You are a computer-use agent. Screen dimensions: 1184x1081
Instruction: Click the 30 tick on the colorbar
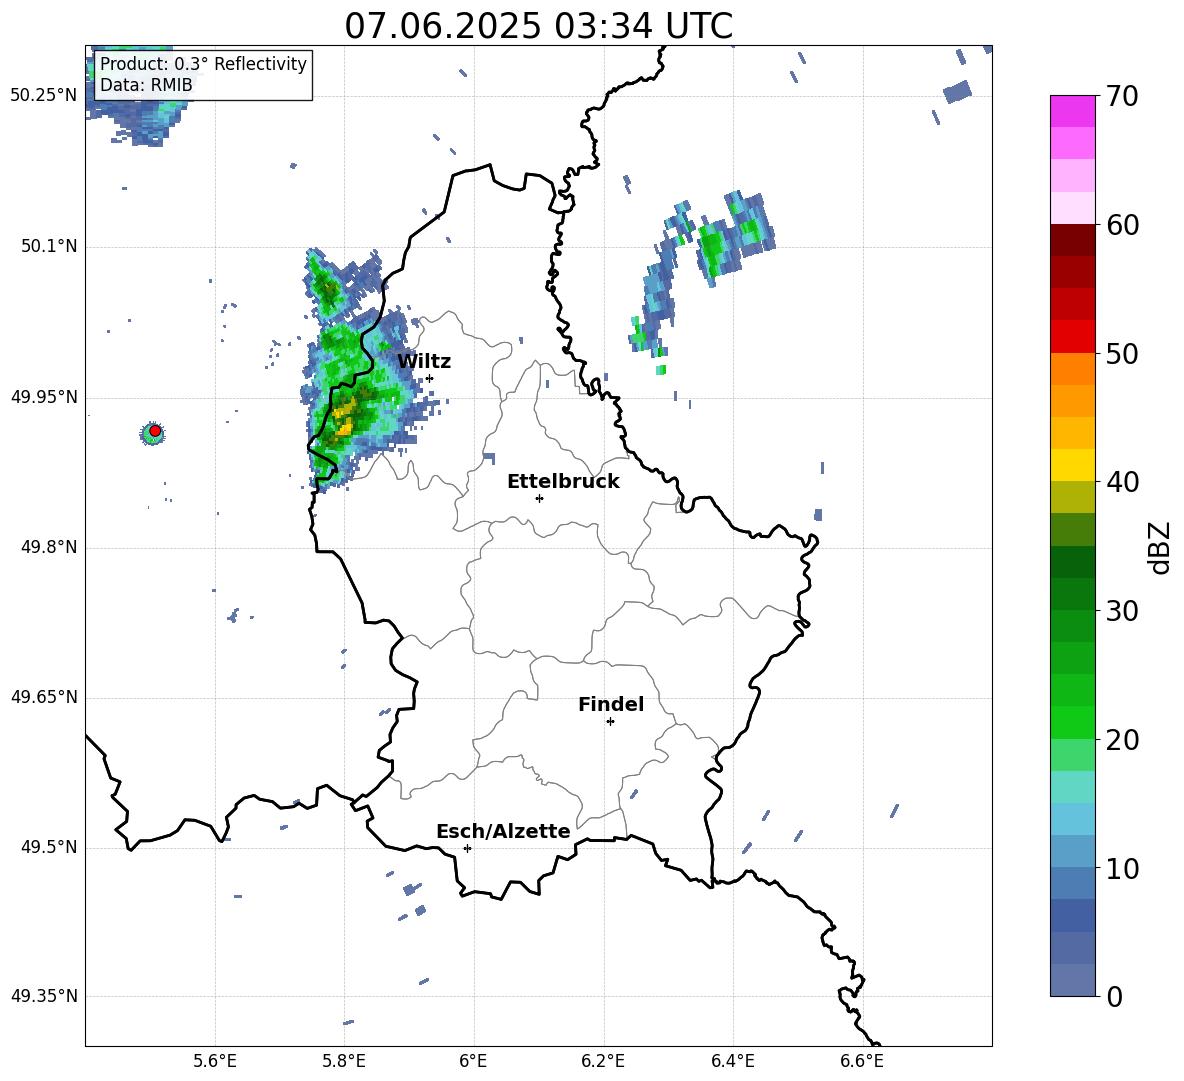click(1122, 611)
